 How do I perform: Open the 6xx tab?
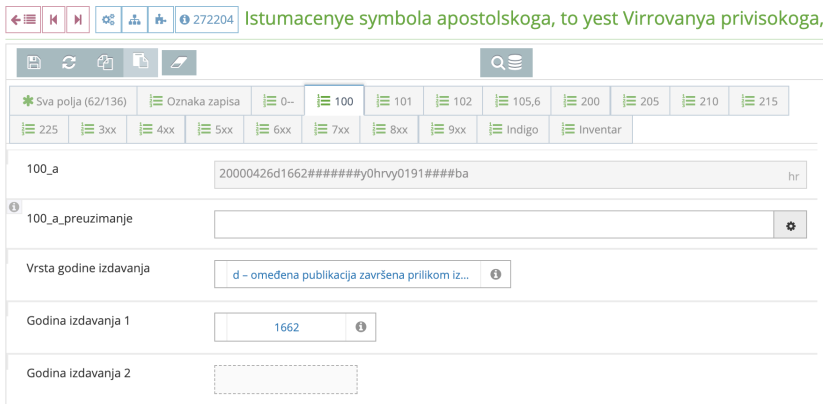click(x=273, y=130)
